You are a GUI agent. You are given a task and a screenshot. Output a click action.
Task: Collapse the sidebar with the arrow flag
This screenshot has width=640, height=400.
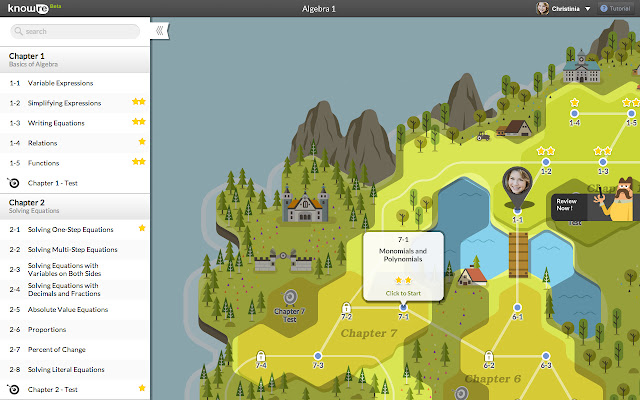160,30
